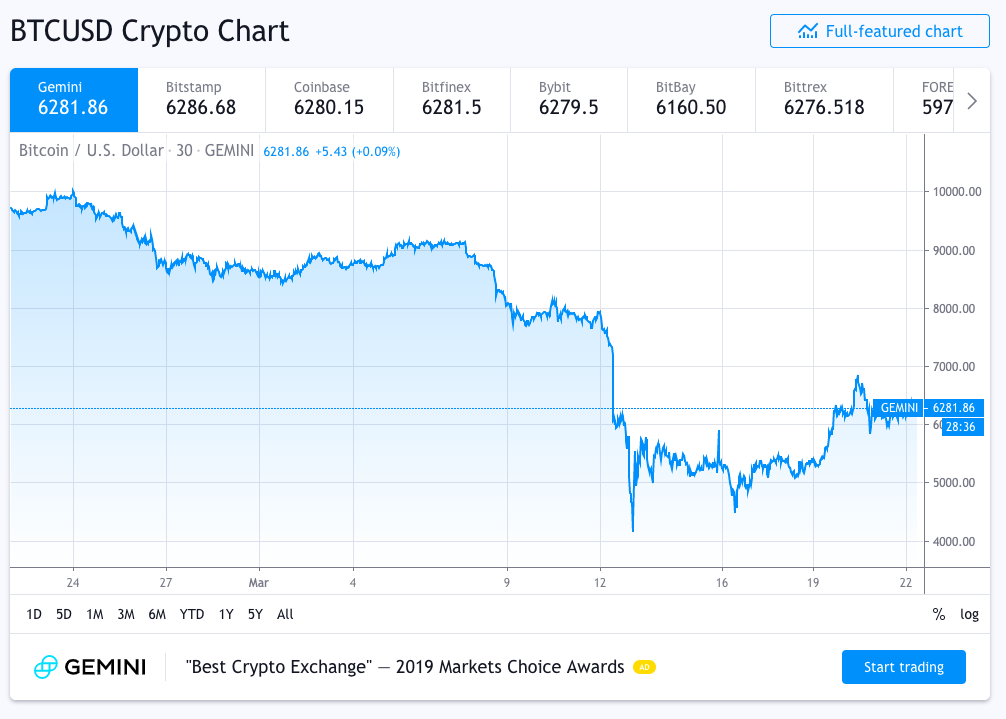Switch to the Bitstamp exchange tab
Screen dimensions: 1006x719
click(x=201, y=99)
